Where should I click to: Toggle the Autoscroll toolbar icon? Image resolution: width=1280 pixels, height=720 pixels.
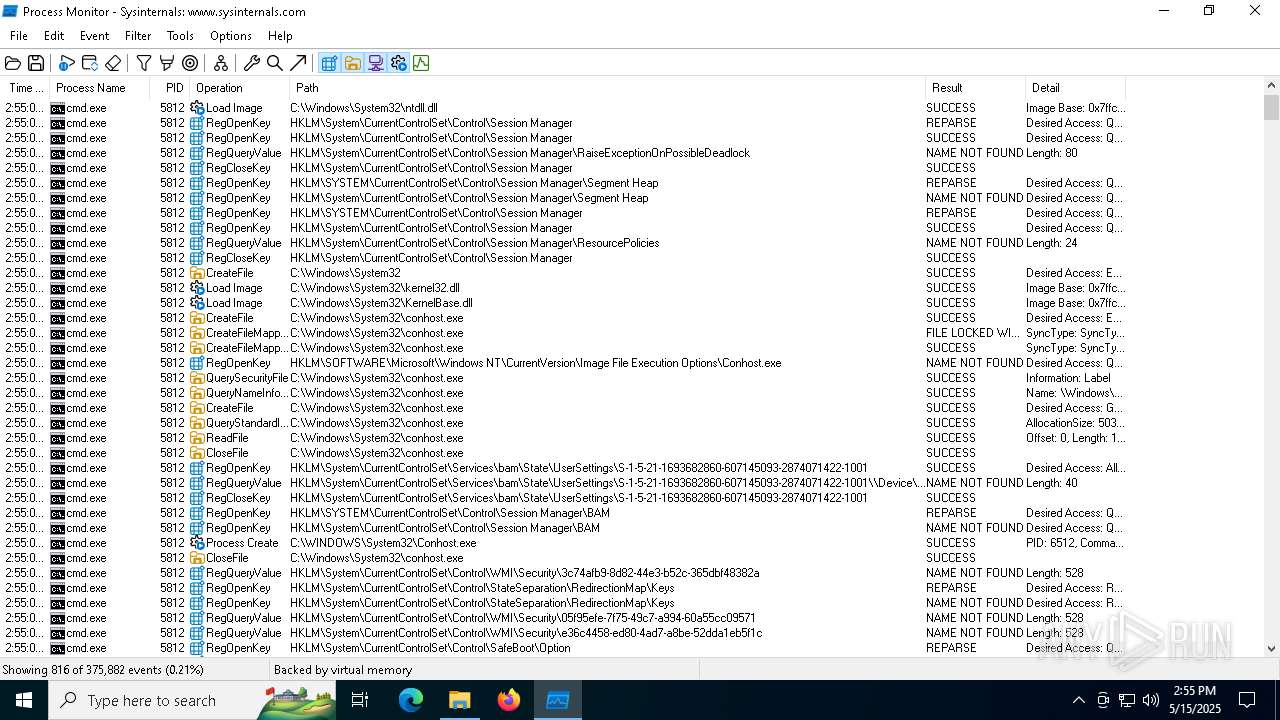[x=90, y=63]
